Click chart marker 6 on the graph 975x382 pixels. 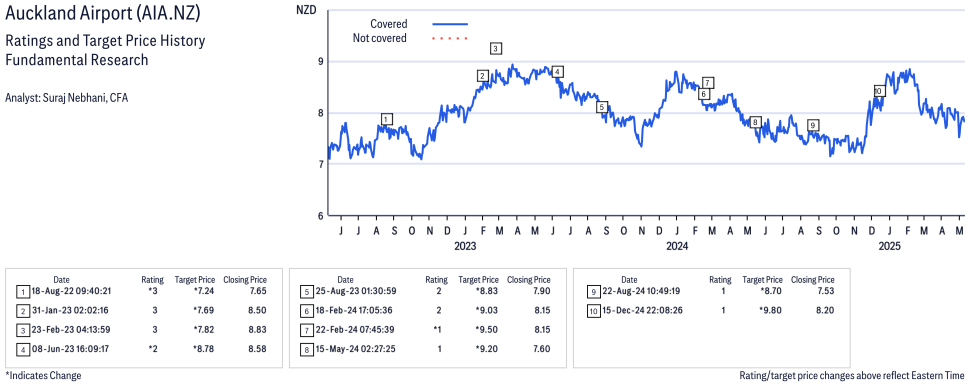(x=704, y=94)
